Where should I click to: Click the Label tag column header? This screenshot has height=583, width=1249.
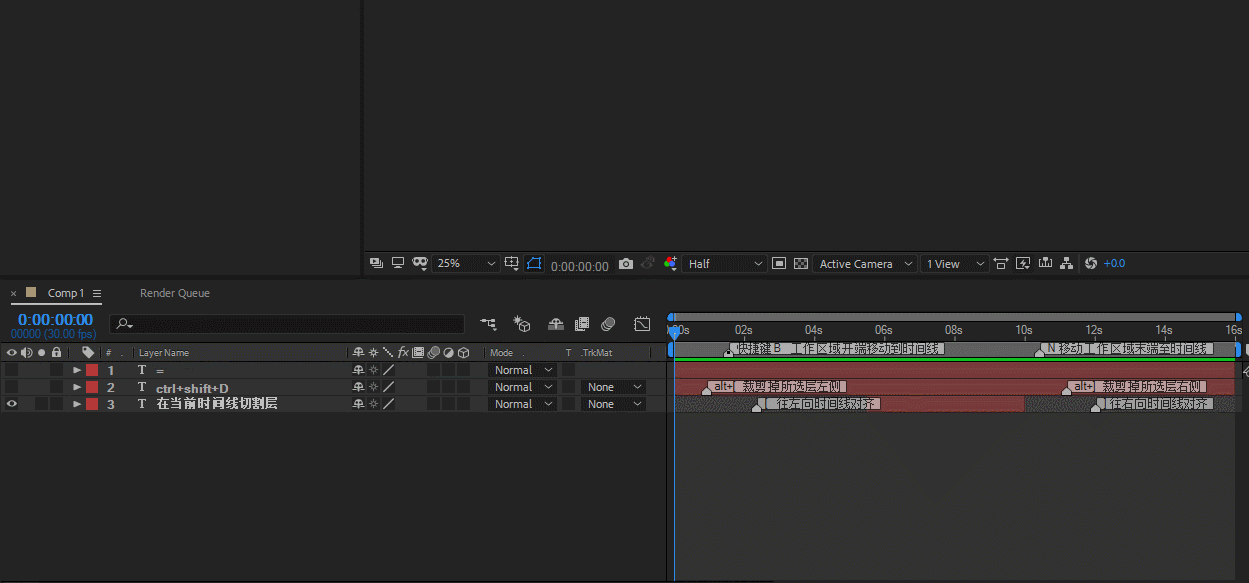coord(88,352)
